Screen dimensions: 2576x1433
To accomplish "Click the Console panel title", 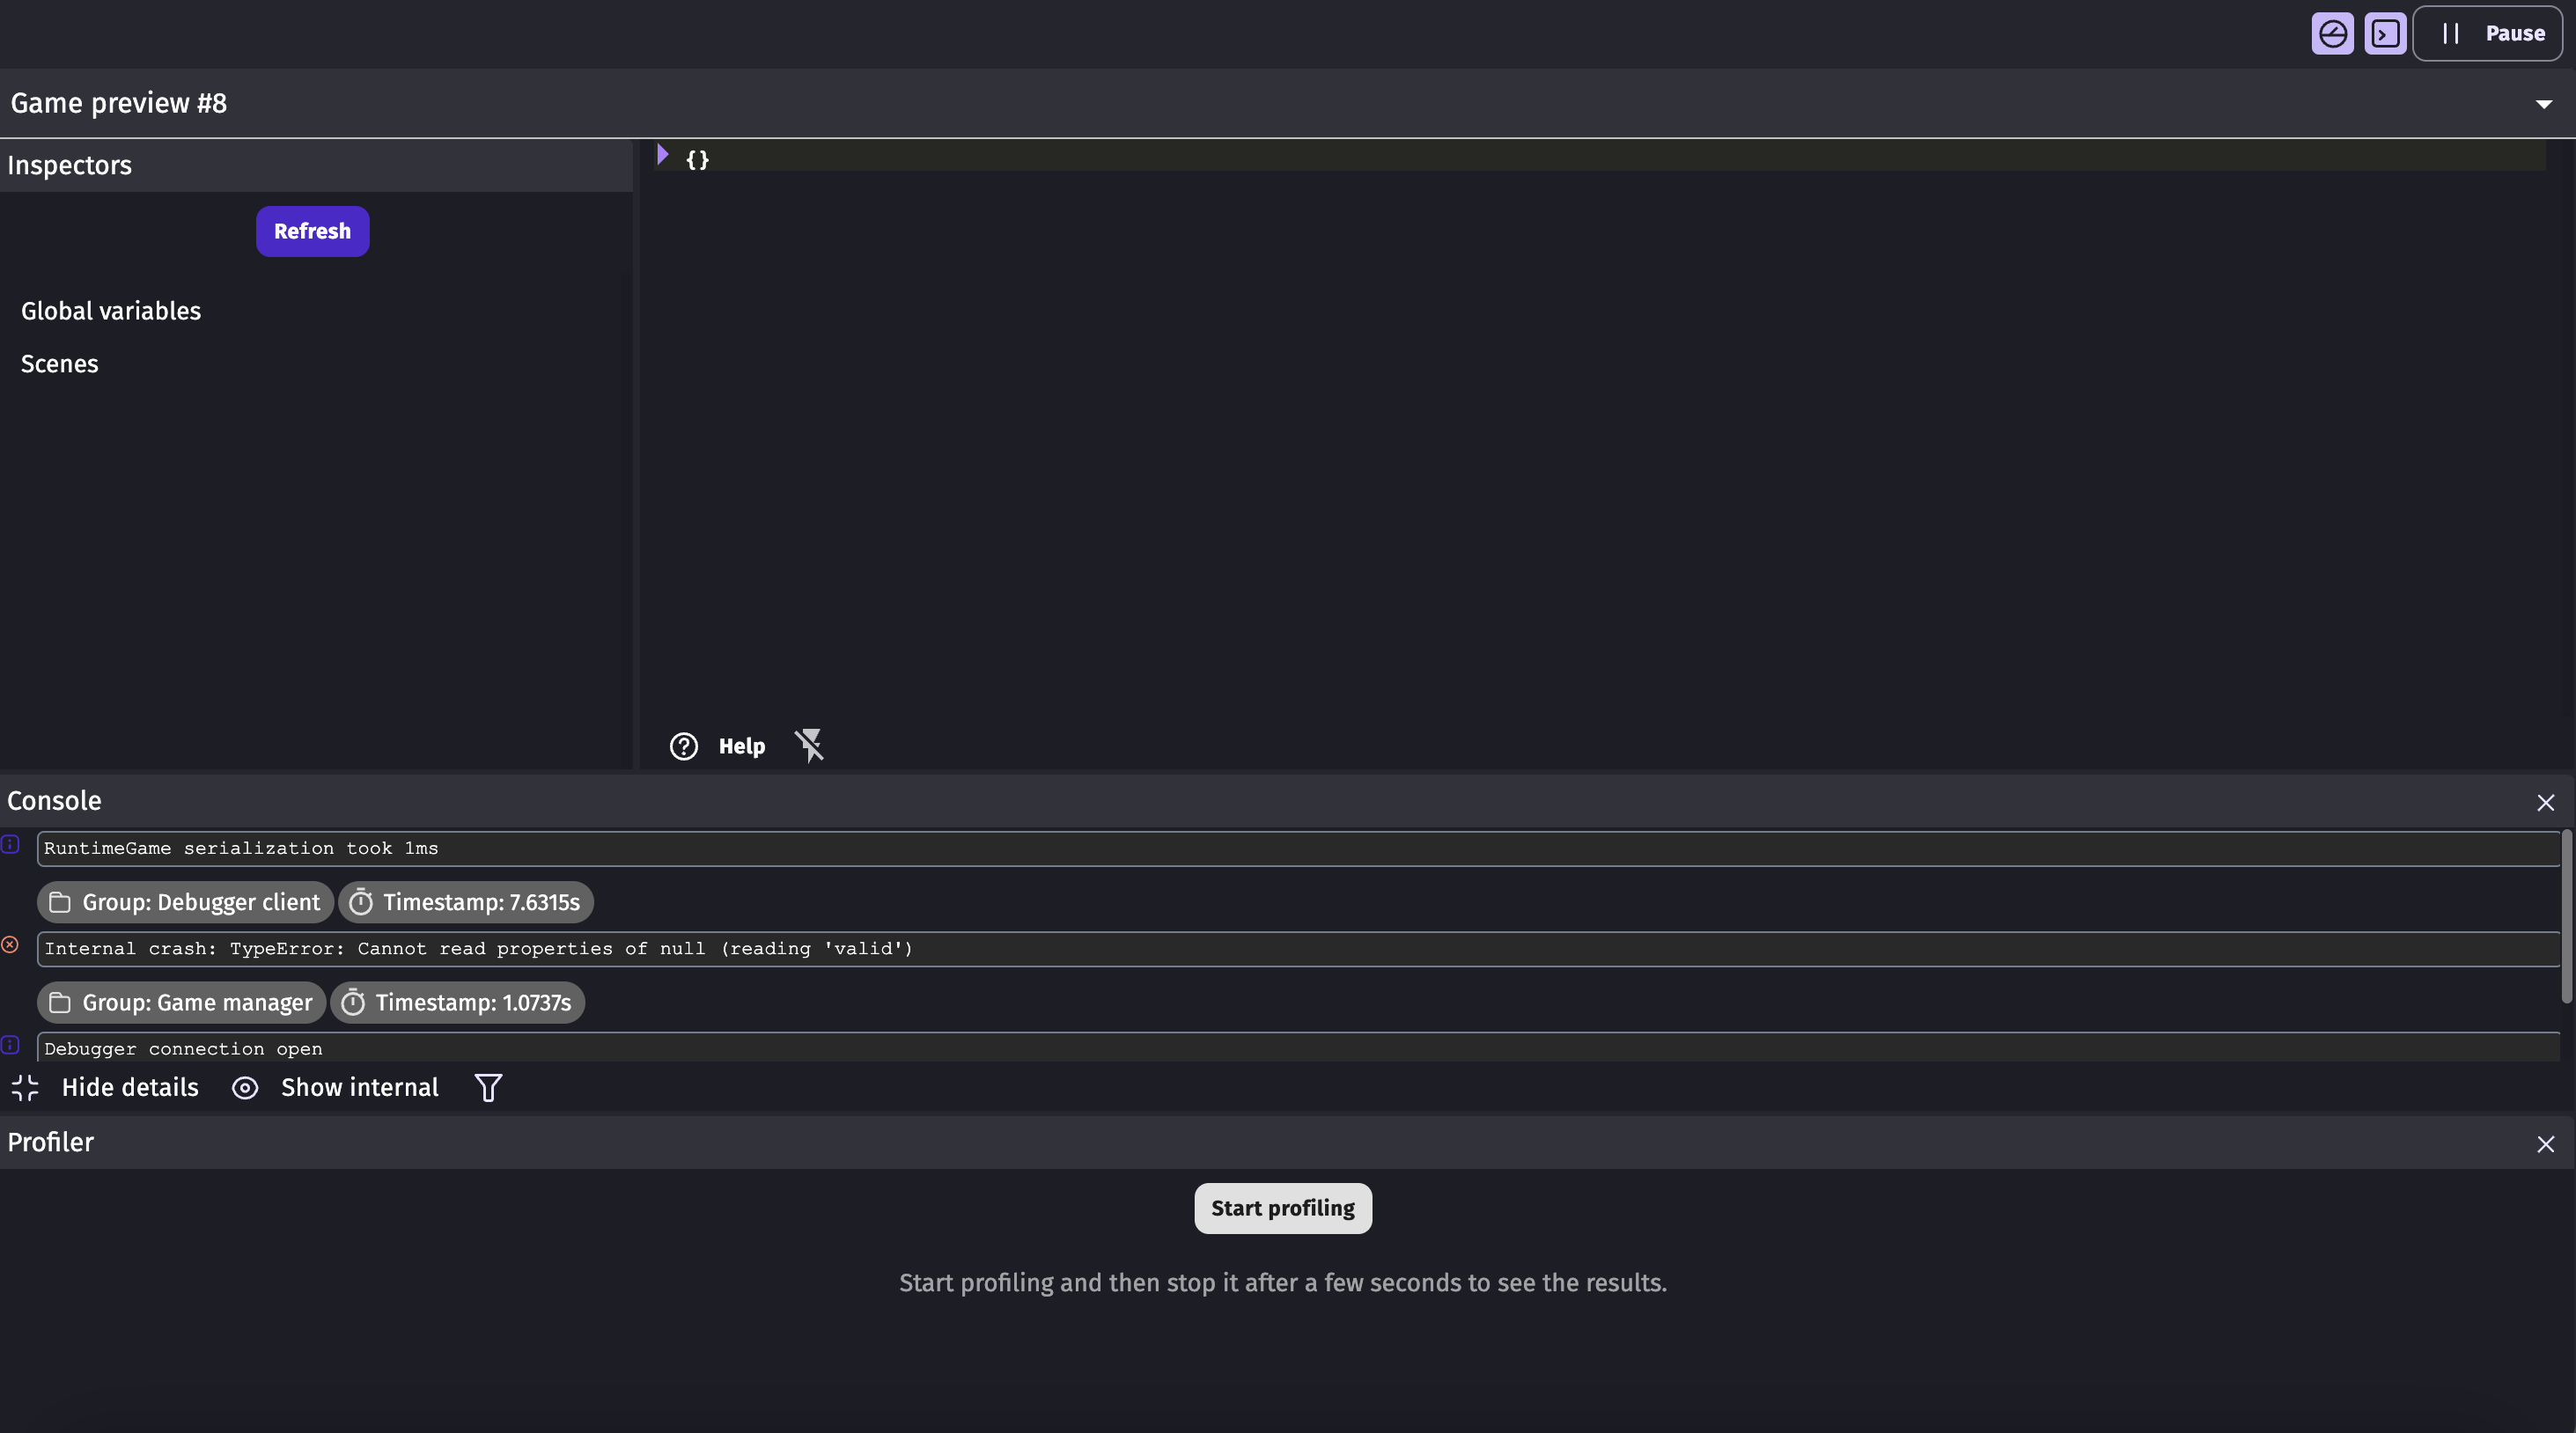I will coord(54,801).
